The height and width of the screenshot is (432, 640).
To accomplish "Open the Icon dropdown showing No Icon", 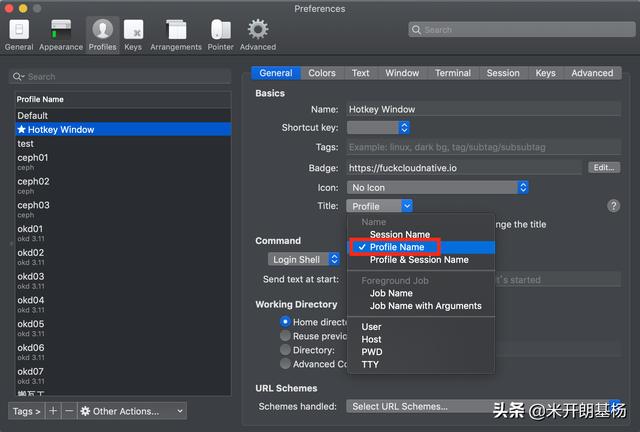I will (x=437, y=187).
